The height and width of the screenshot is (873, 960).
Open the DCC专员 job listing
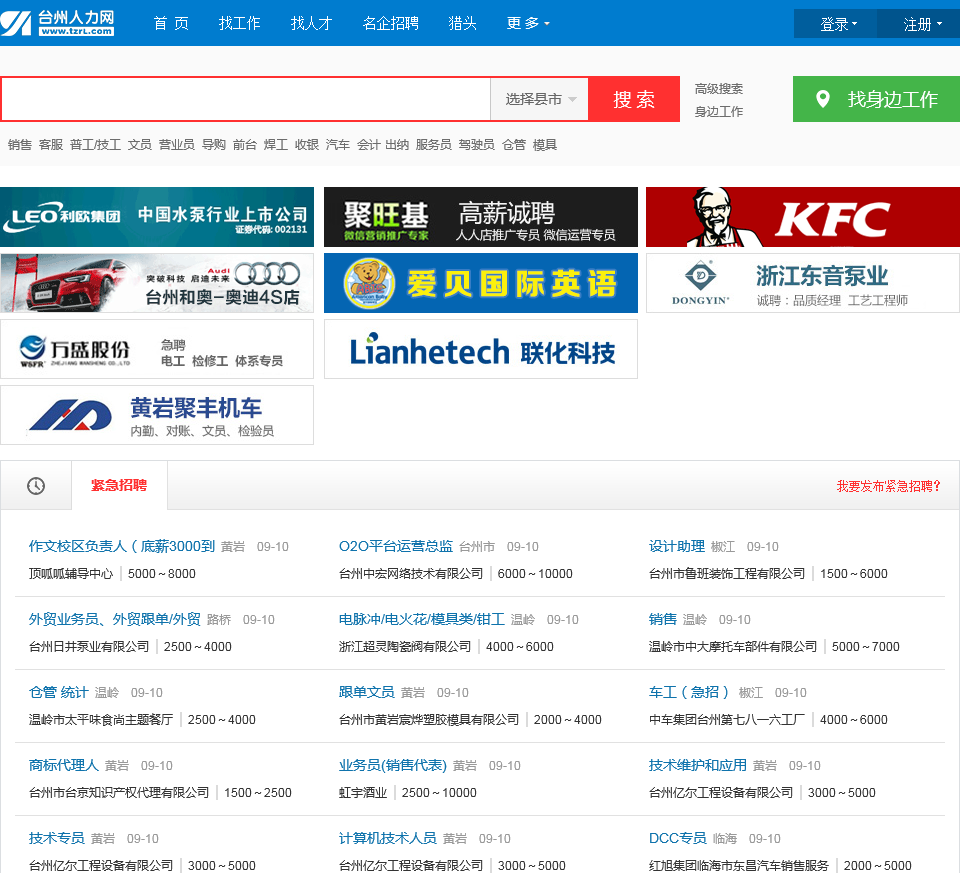click(678, 838)
